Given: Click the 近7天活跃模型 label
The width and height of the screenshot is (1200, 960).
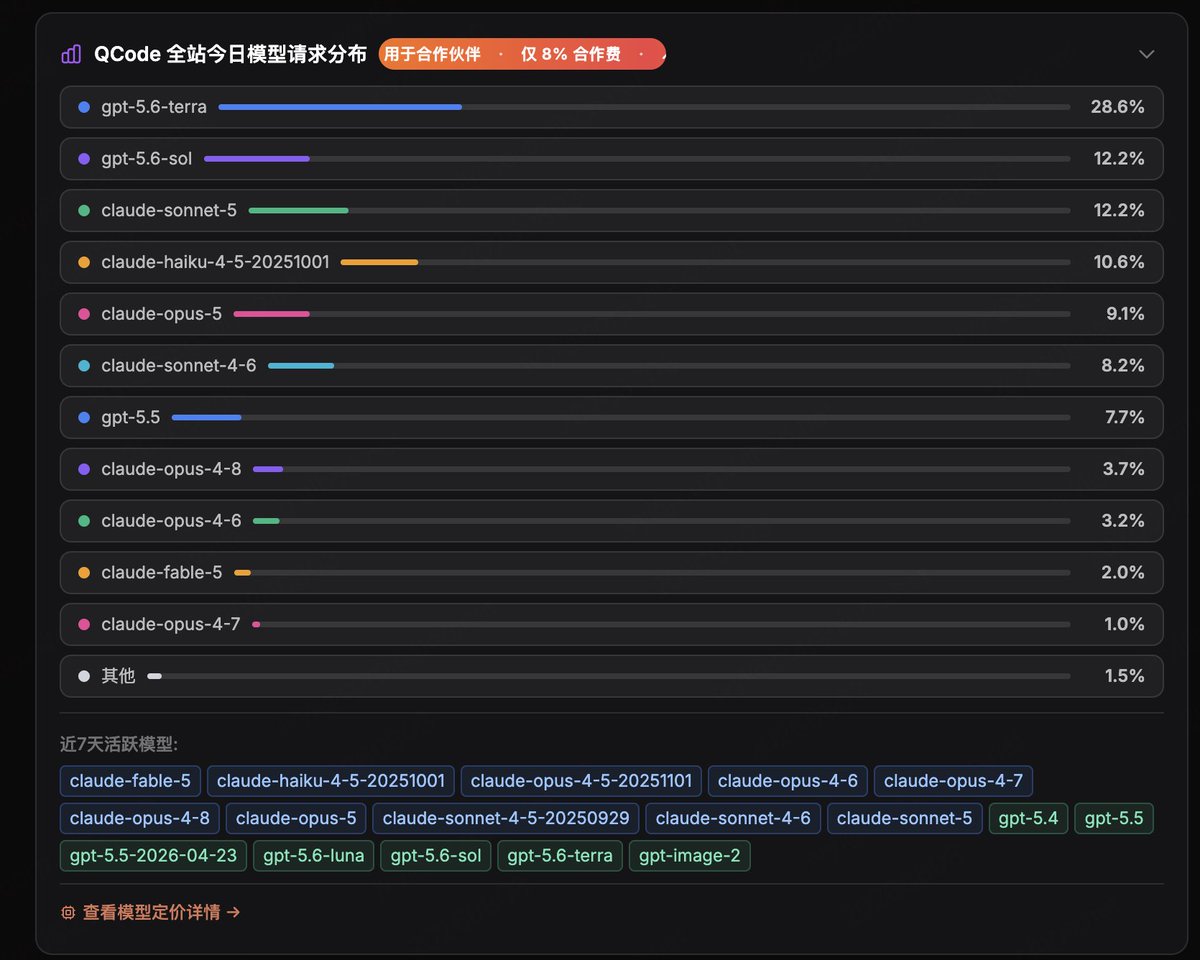Looking at the screenshot, I should coord(119,744).
